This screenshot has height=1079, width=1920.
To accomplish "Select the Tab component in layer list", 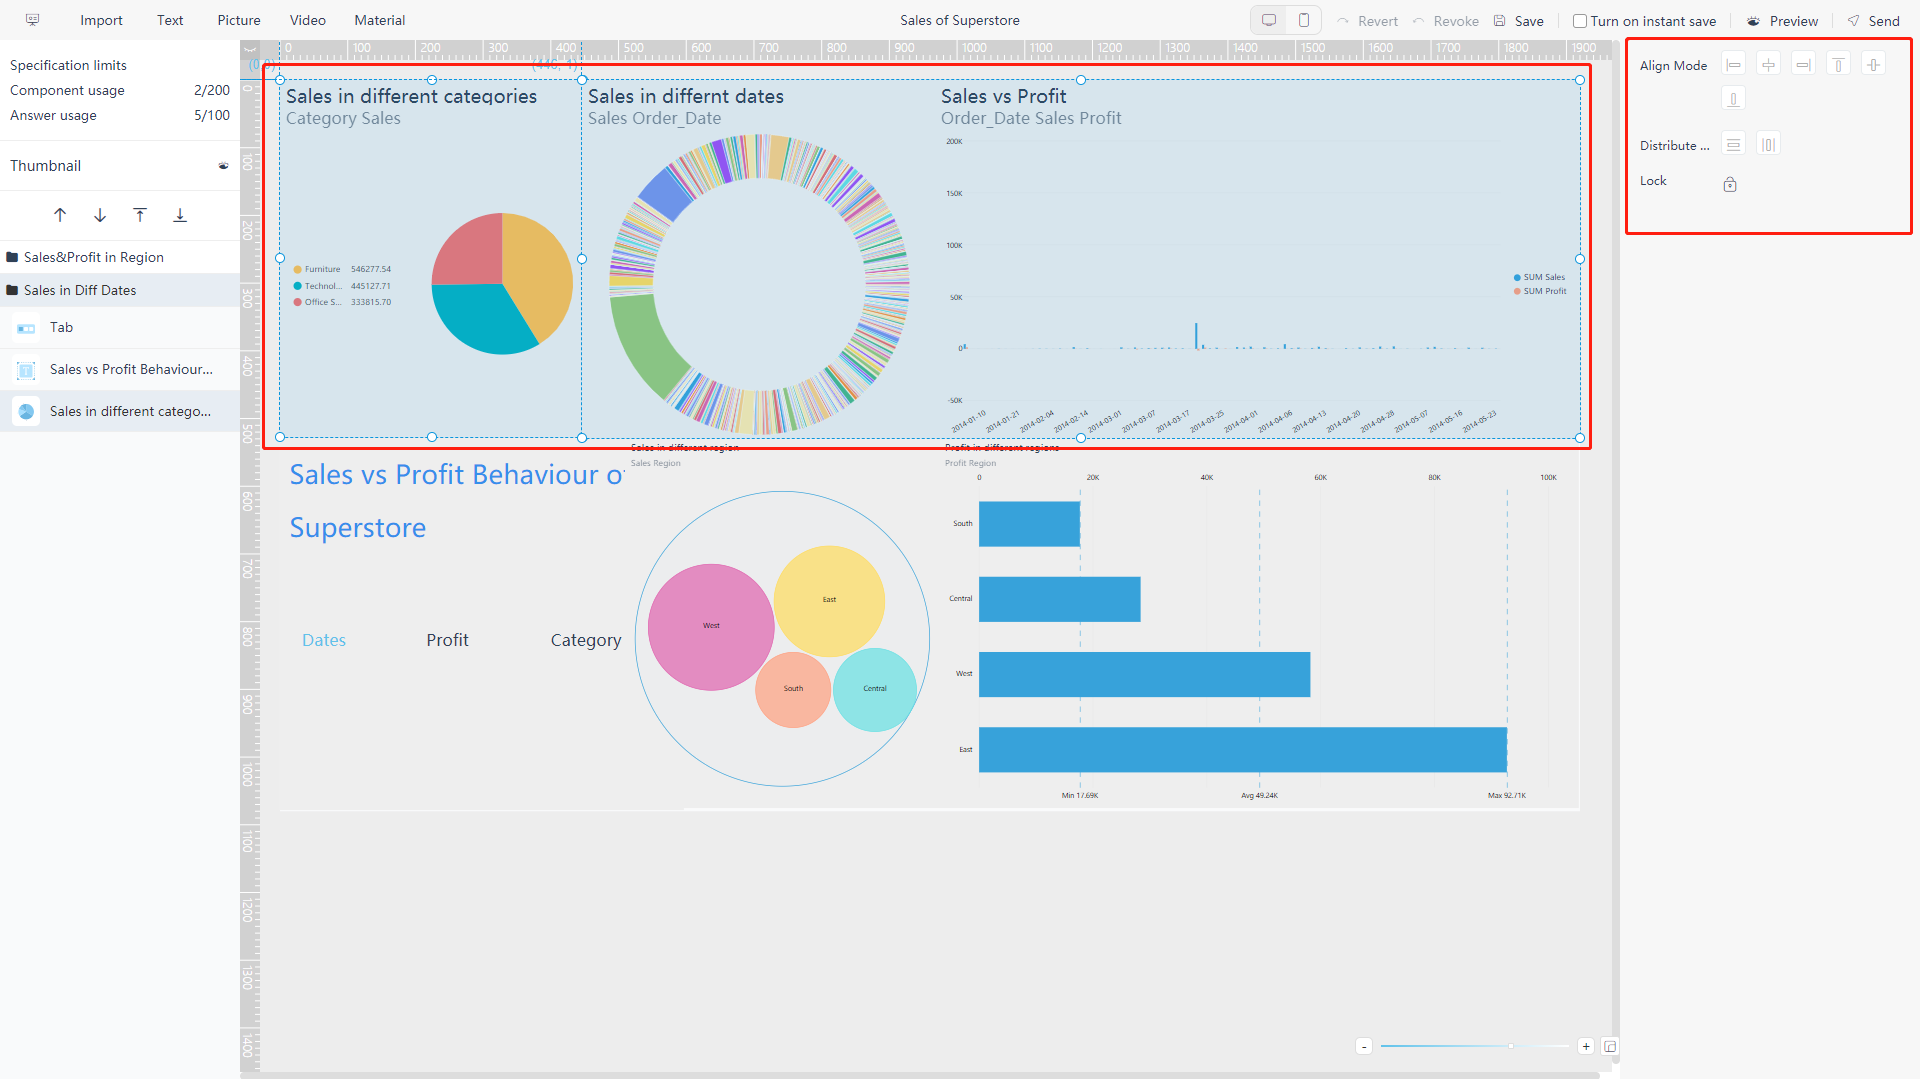I will 120,328.
